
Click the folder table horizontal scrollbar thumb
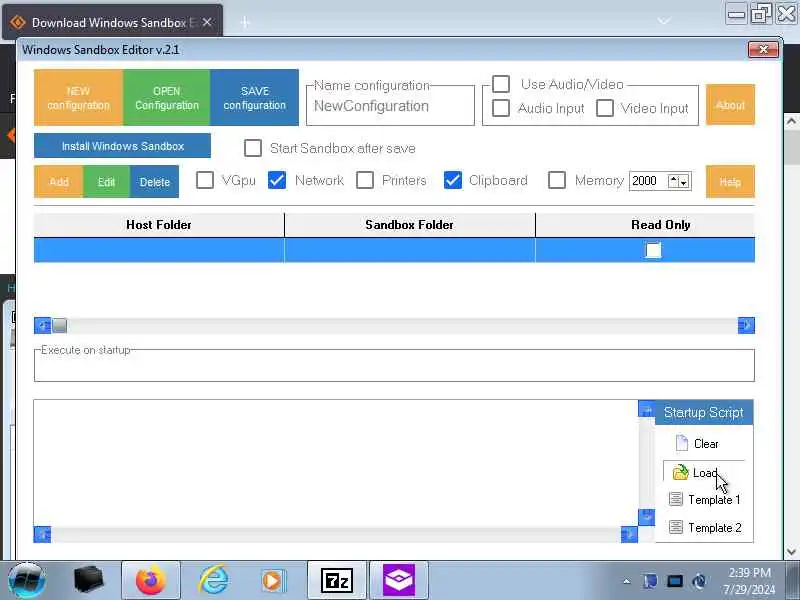(60, 326)
